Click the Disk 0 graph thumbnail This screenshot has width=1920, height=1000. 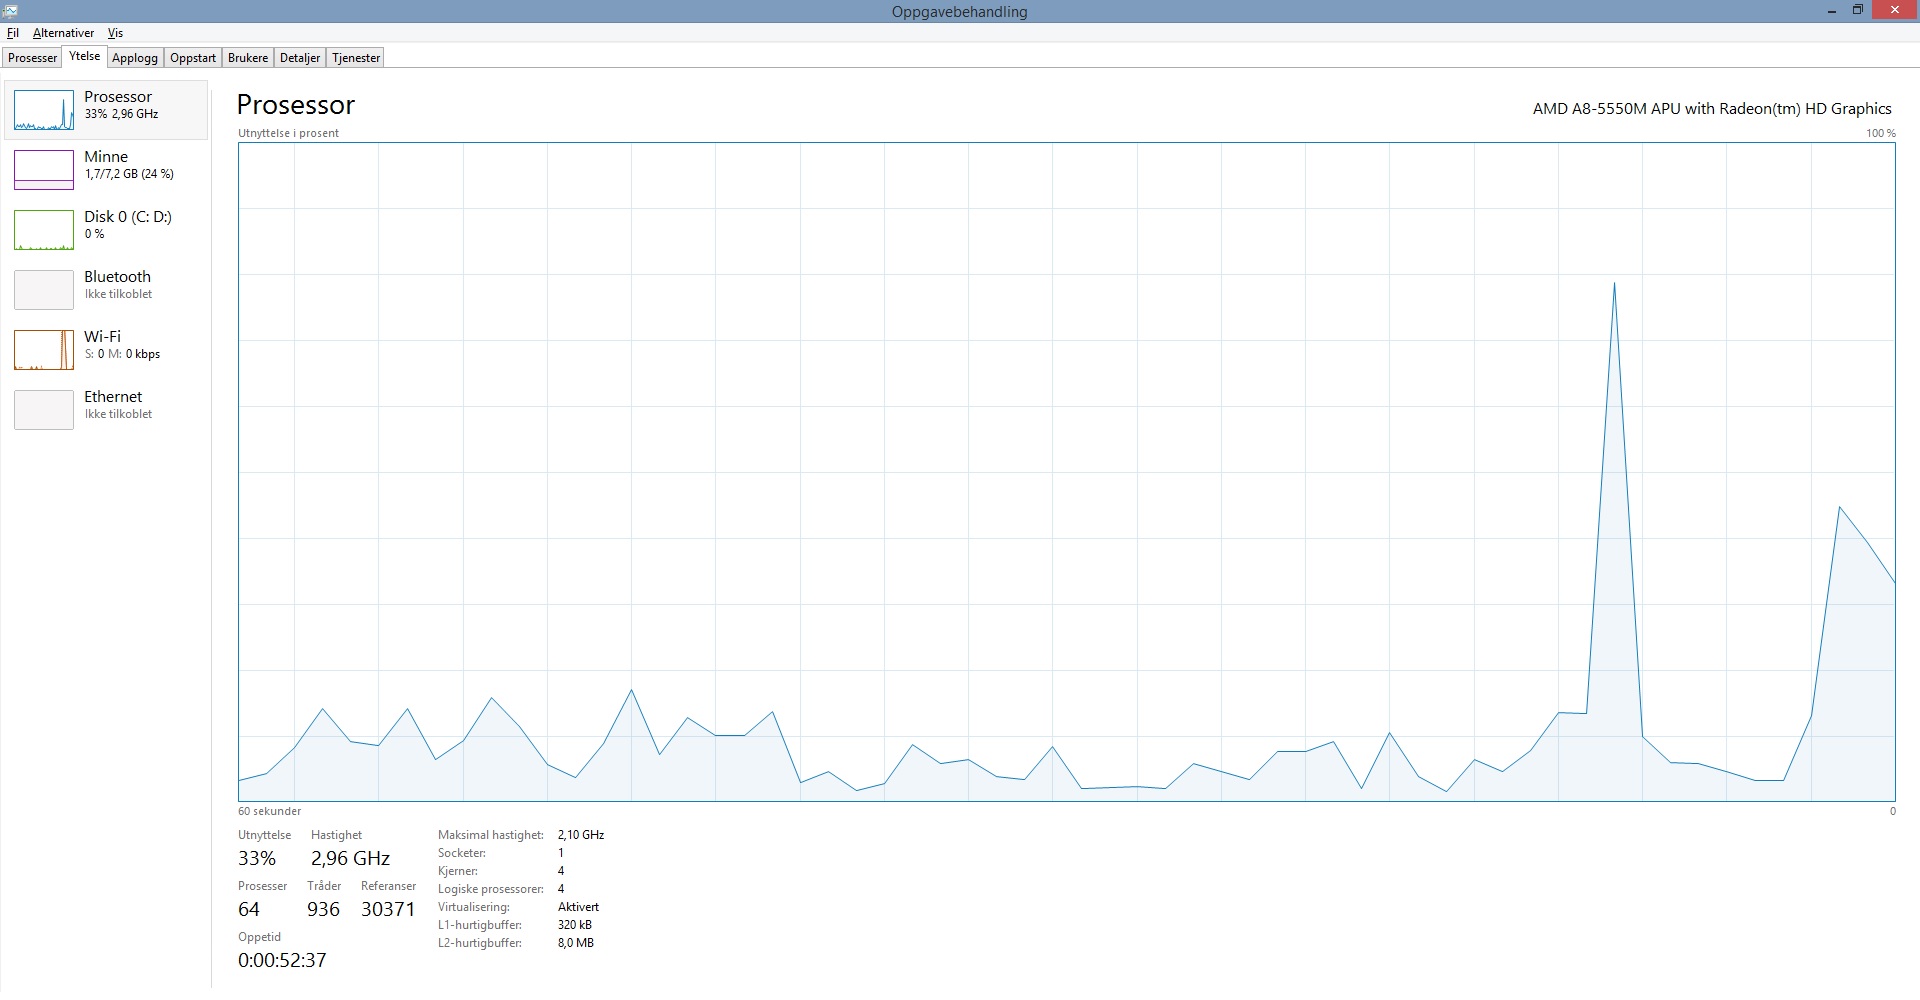44,230
